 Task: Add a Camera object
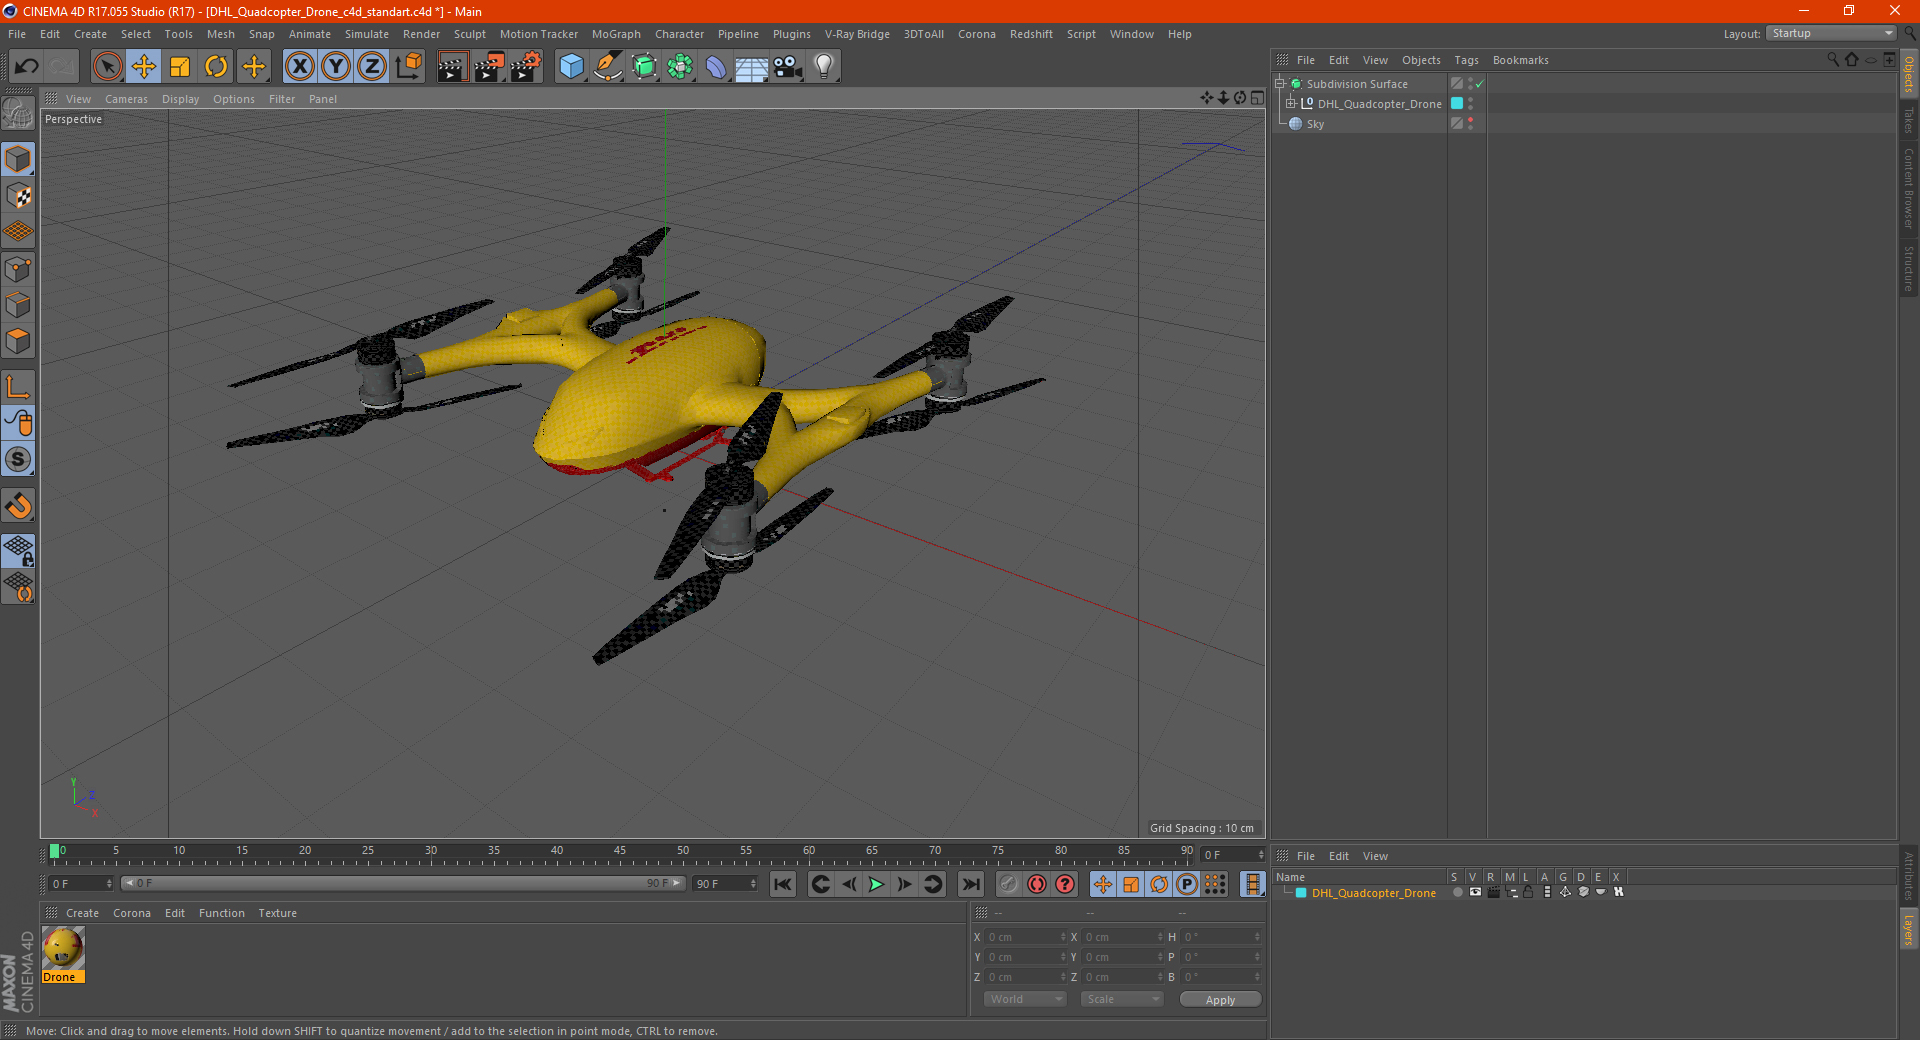click(788, 67)
